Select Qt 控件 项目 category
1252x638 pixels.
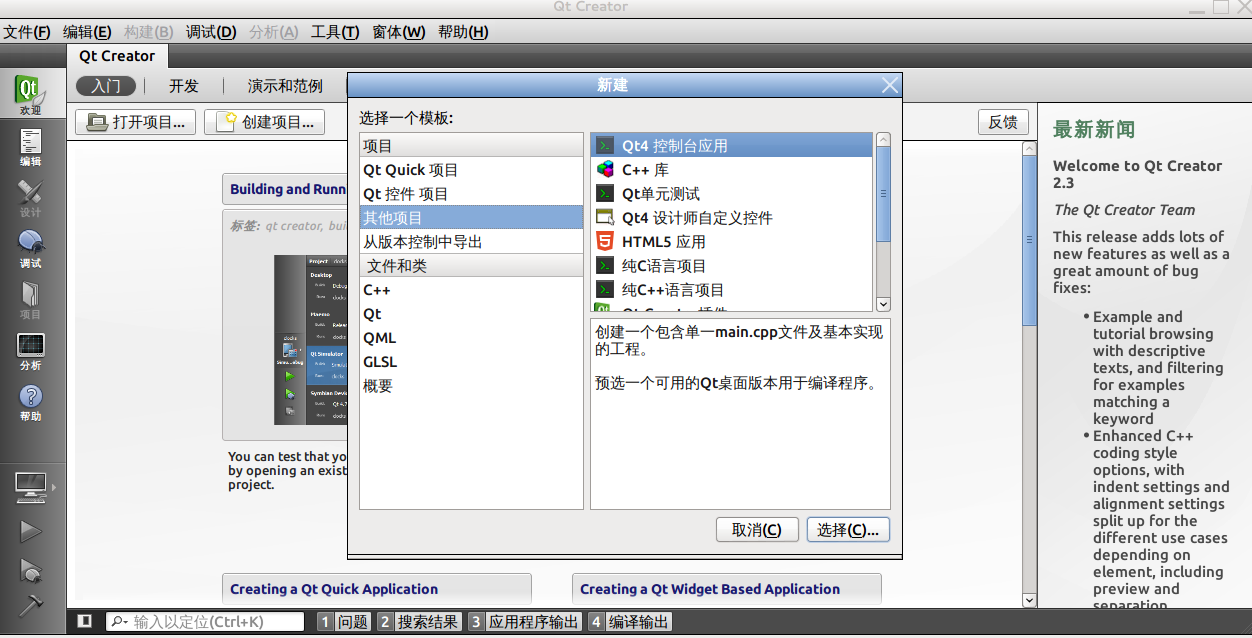click(471, 194)
